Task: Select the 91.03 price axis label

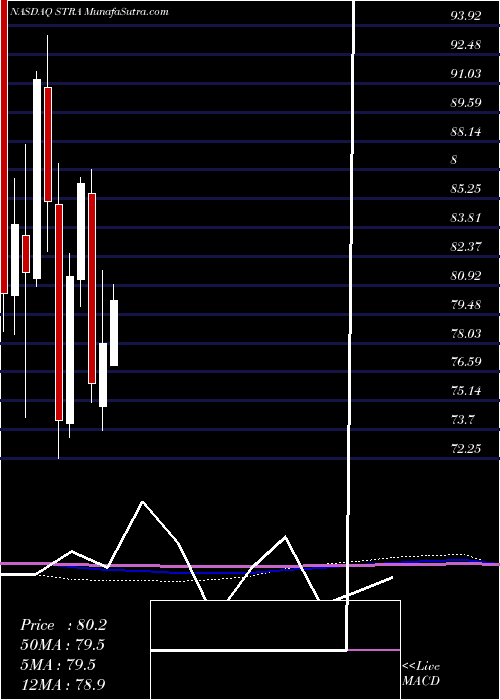Action: click(x=466, y=74)
